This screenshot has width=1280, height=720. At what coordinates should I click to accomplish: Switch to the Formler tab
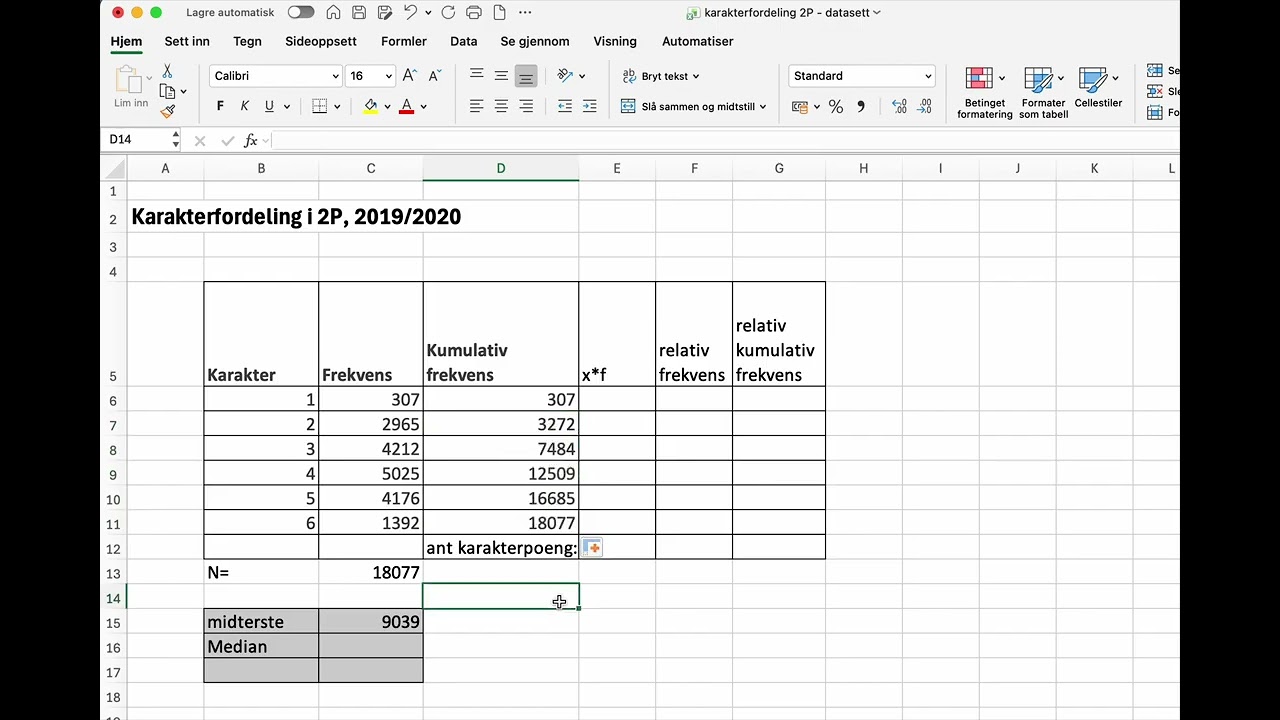point(404,41)
